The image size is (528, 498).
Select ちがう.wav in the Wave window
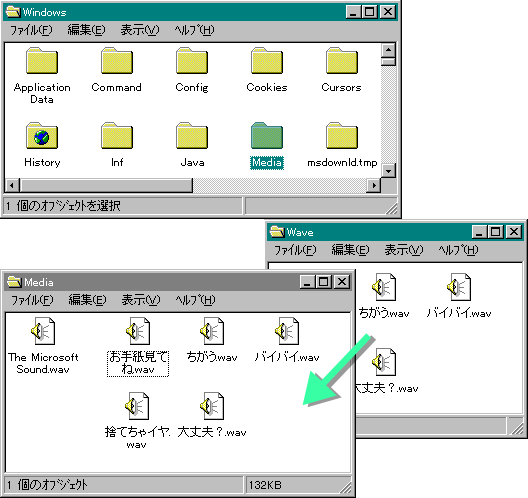(x=384, y=287)
